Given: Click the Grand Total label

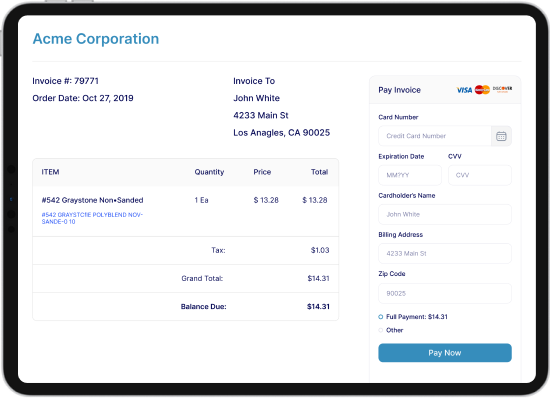Looking at the screenshot, I should click(202, 278).
